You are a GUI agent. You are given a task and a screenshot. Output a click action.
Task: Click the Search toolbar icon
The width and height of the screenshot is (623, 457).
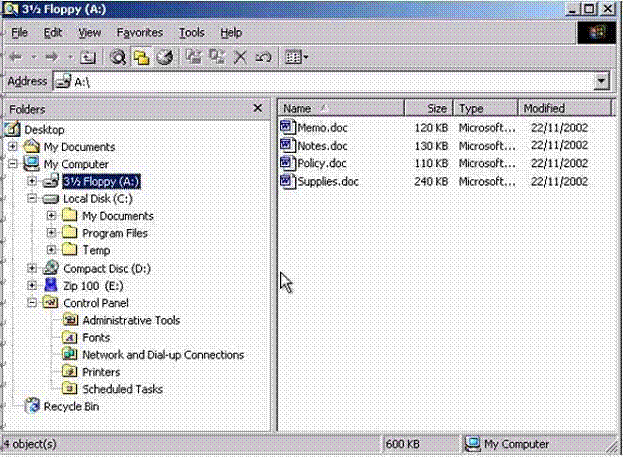[119, 58]
